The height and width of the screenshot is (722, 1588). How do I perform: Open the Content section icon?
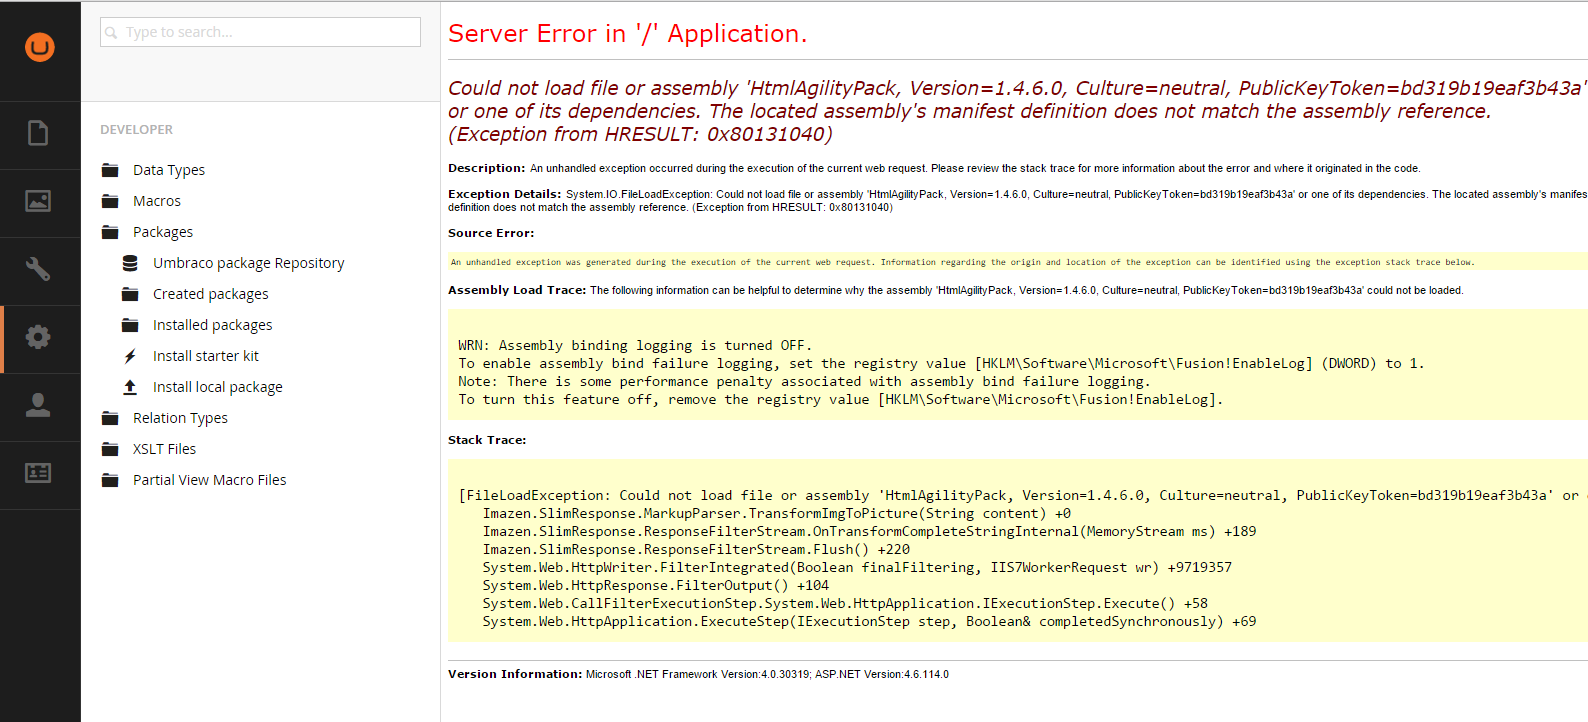pos(38,133)
